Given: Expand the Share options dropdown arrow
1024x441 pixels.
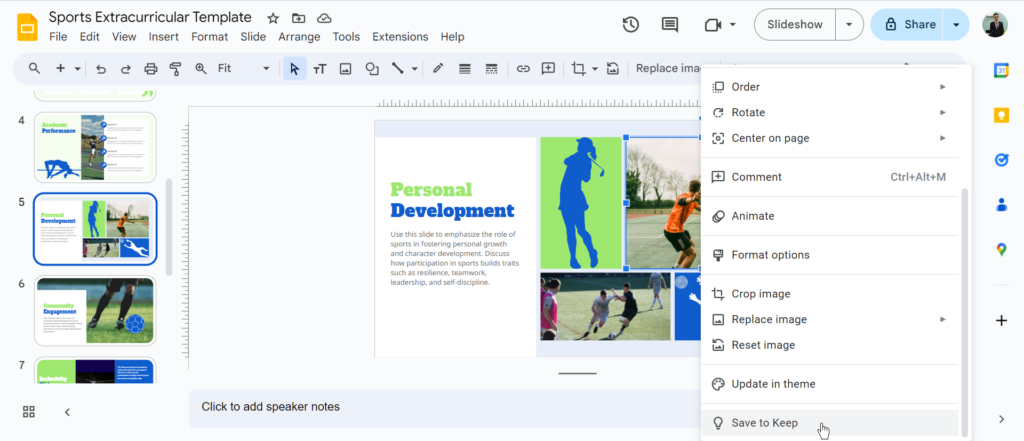Looking at the screenshot, I should [956, 25].
